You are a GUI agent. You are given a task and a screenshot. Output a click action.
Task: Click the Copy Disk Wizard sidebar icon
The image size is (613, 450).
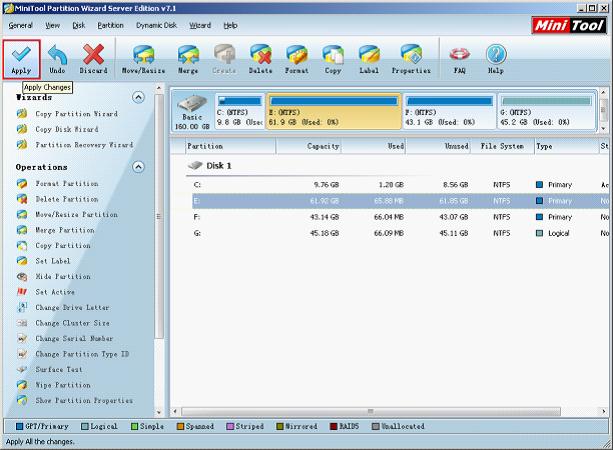[22, 129]
